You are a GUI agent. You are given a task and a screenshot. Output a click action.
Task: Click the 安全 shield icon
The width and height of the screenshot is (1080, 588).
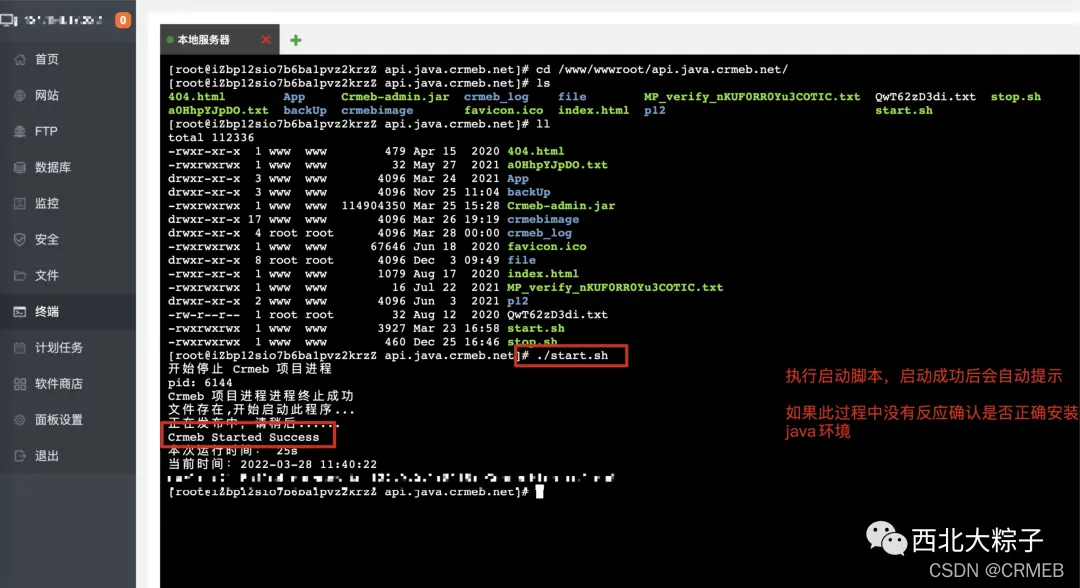click(x=20, y=240)
